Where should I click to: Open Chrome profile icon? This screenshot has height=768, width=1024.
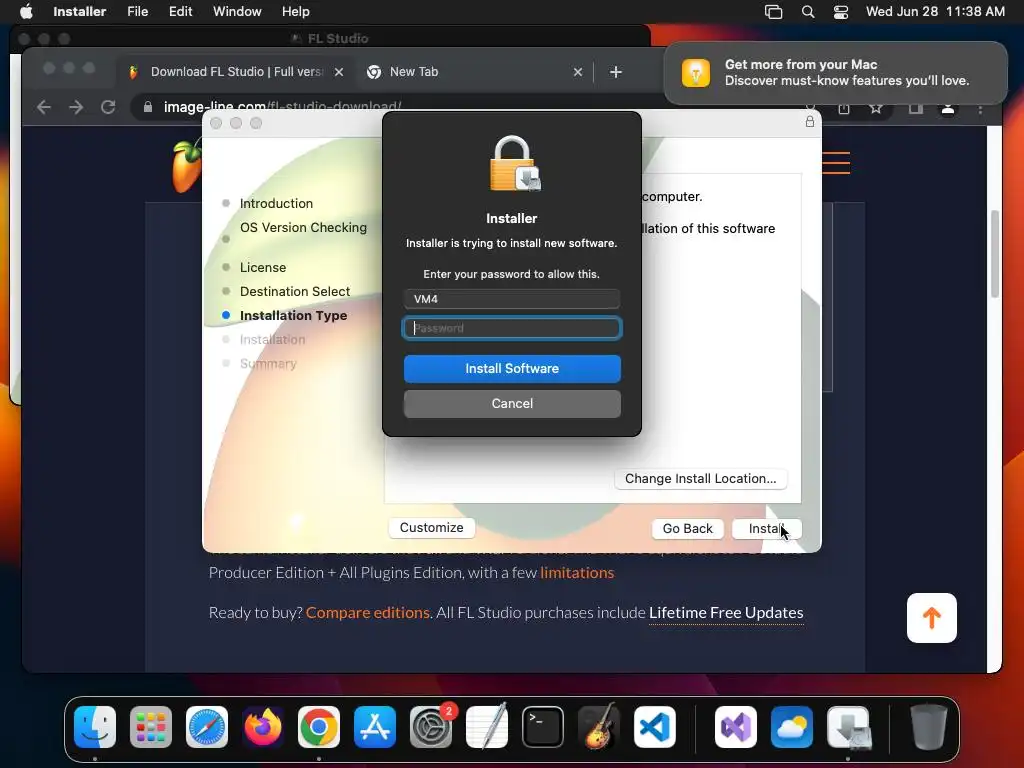(948, 108)
